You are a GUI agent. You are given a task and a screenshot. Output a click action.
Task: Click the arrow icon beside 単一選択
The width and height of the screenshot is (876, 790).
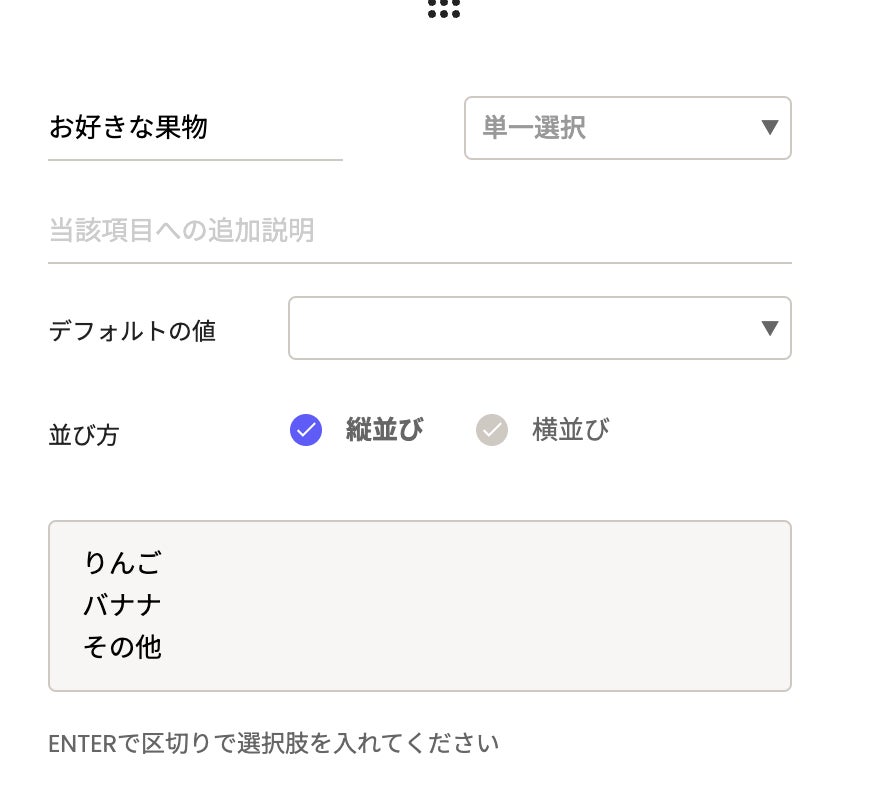[769, 128]
